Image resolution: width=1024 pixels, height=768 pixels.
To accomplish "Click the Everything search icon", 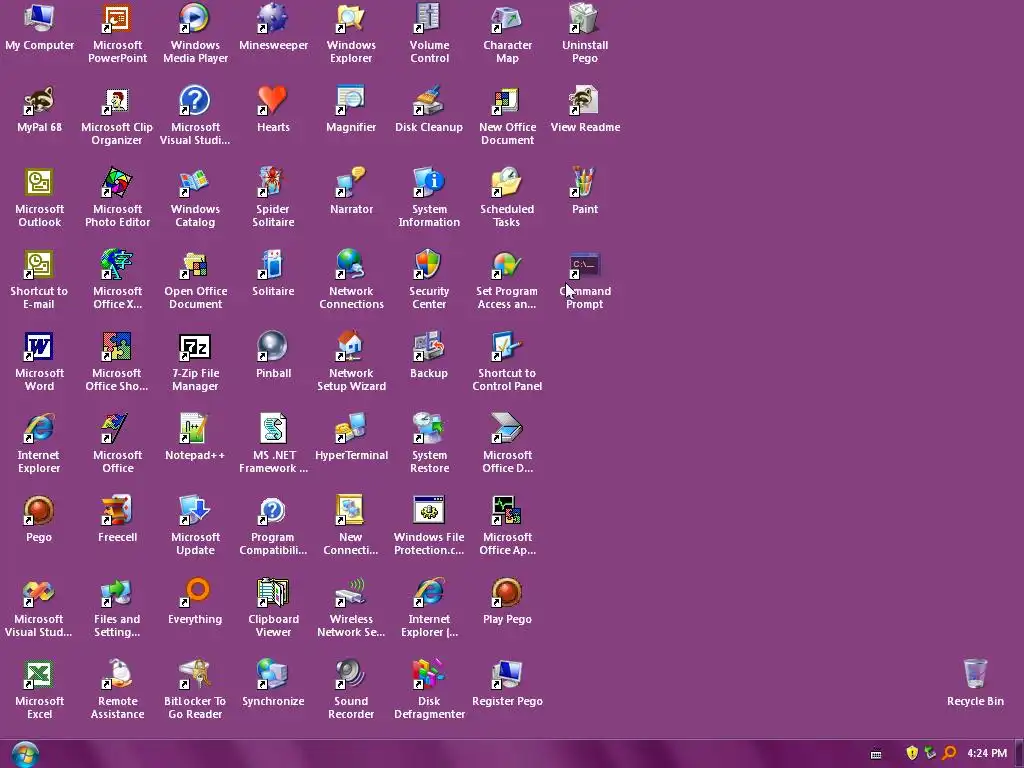I will click(x=195, y=593).
